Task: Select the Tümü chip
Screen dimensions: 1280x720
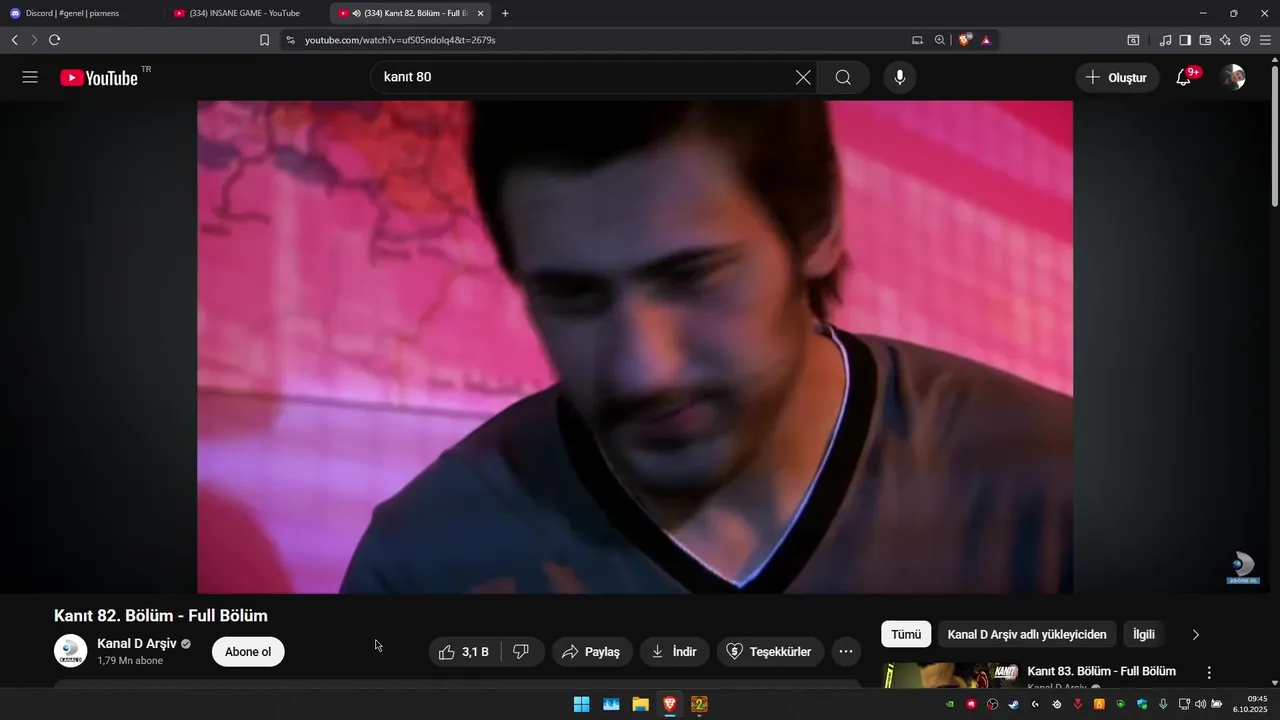Action: [906, 634]
